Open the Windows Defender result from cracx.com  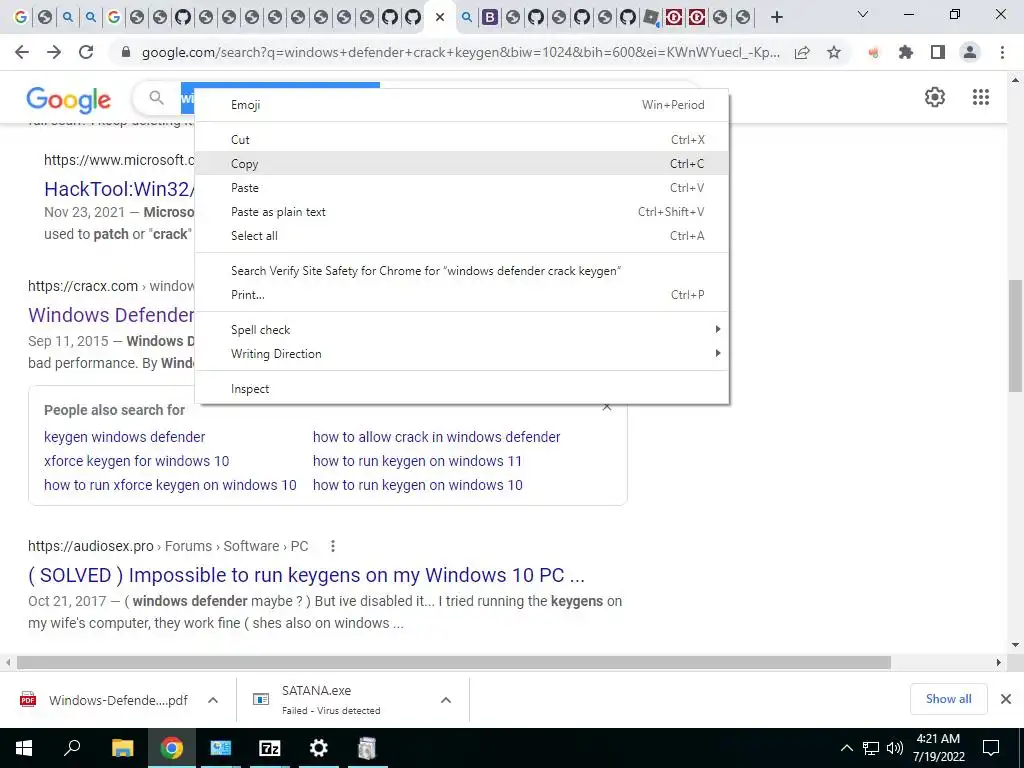111,315
